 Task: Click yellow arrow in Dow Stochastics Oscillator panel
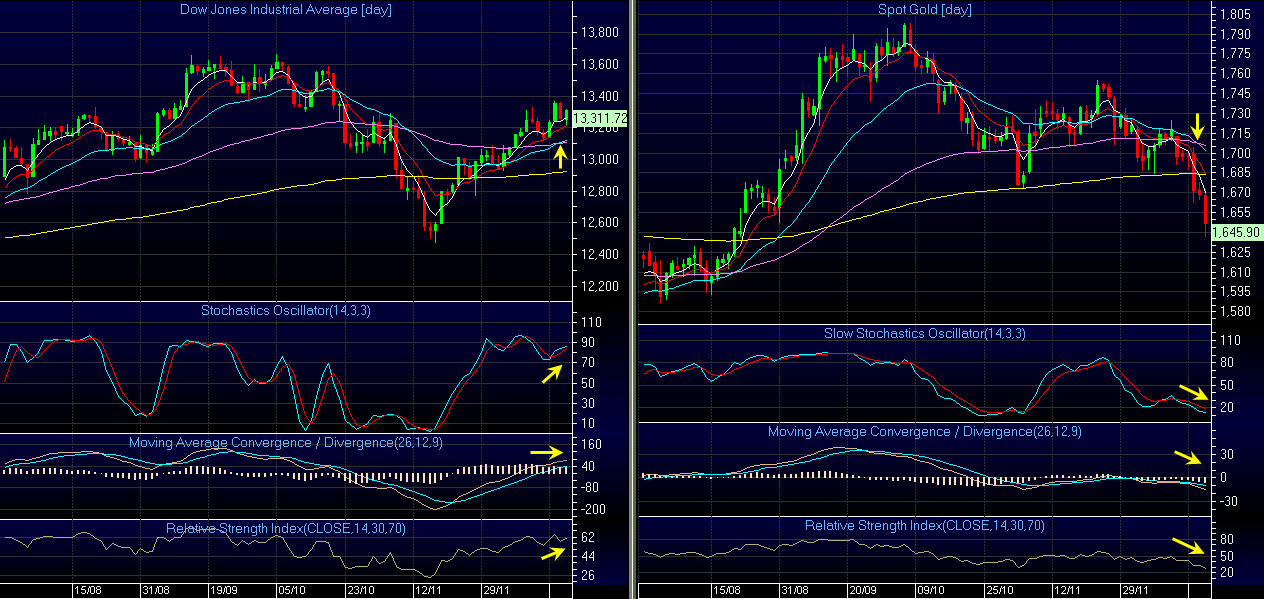551,373
